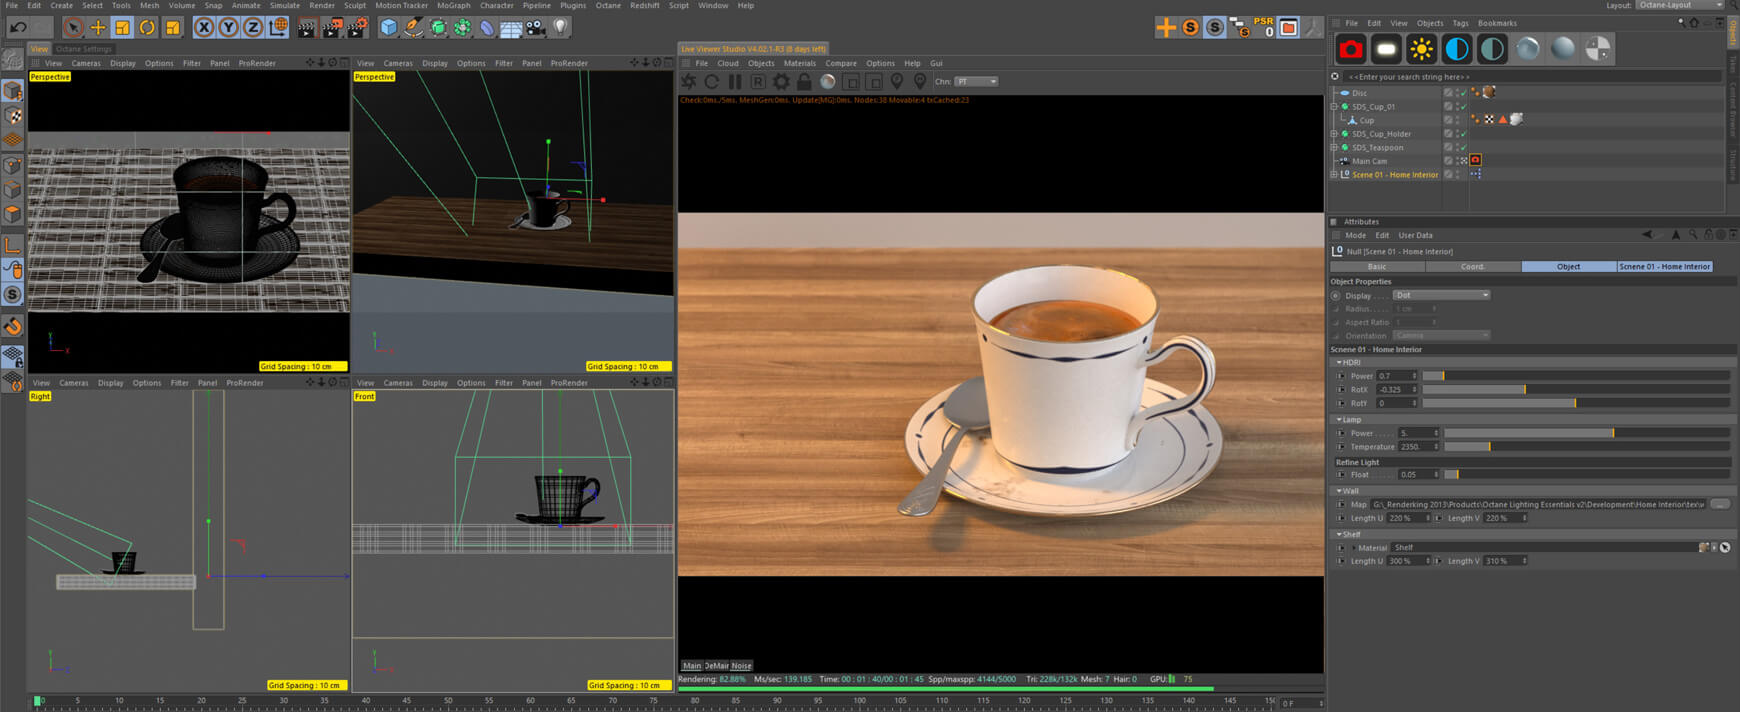Image resolution: width=1740 pixels, height=712 pixels.
Task: Open Object Manager Tags menu
Action: point(1461,23)
